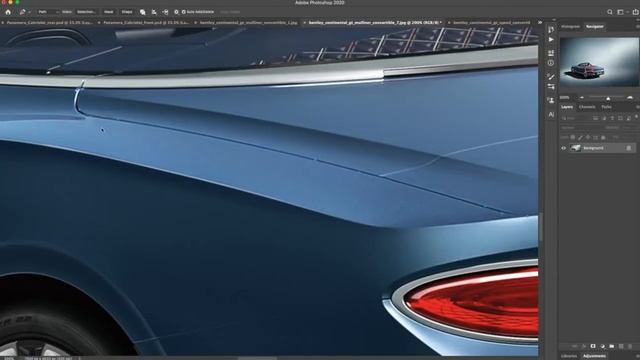Open the Search icon at top right
The width and height of the screenshot is (640, 360).
click(x=609, y=12)
